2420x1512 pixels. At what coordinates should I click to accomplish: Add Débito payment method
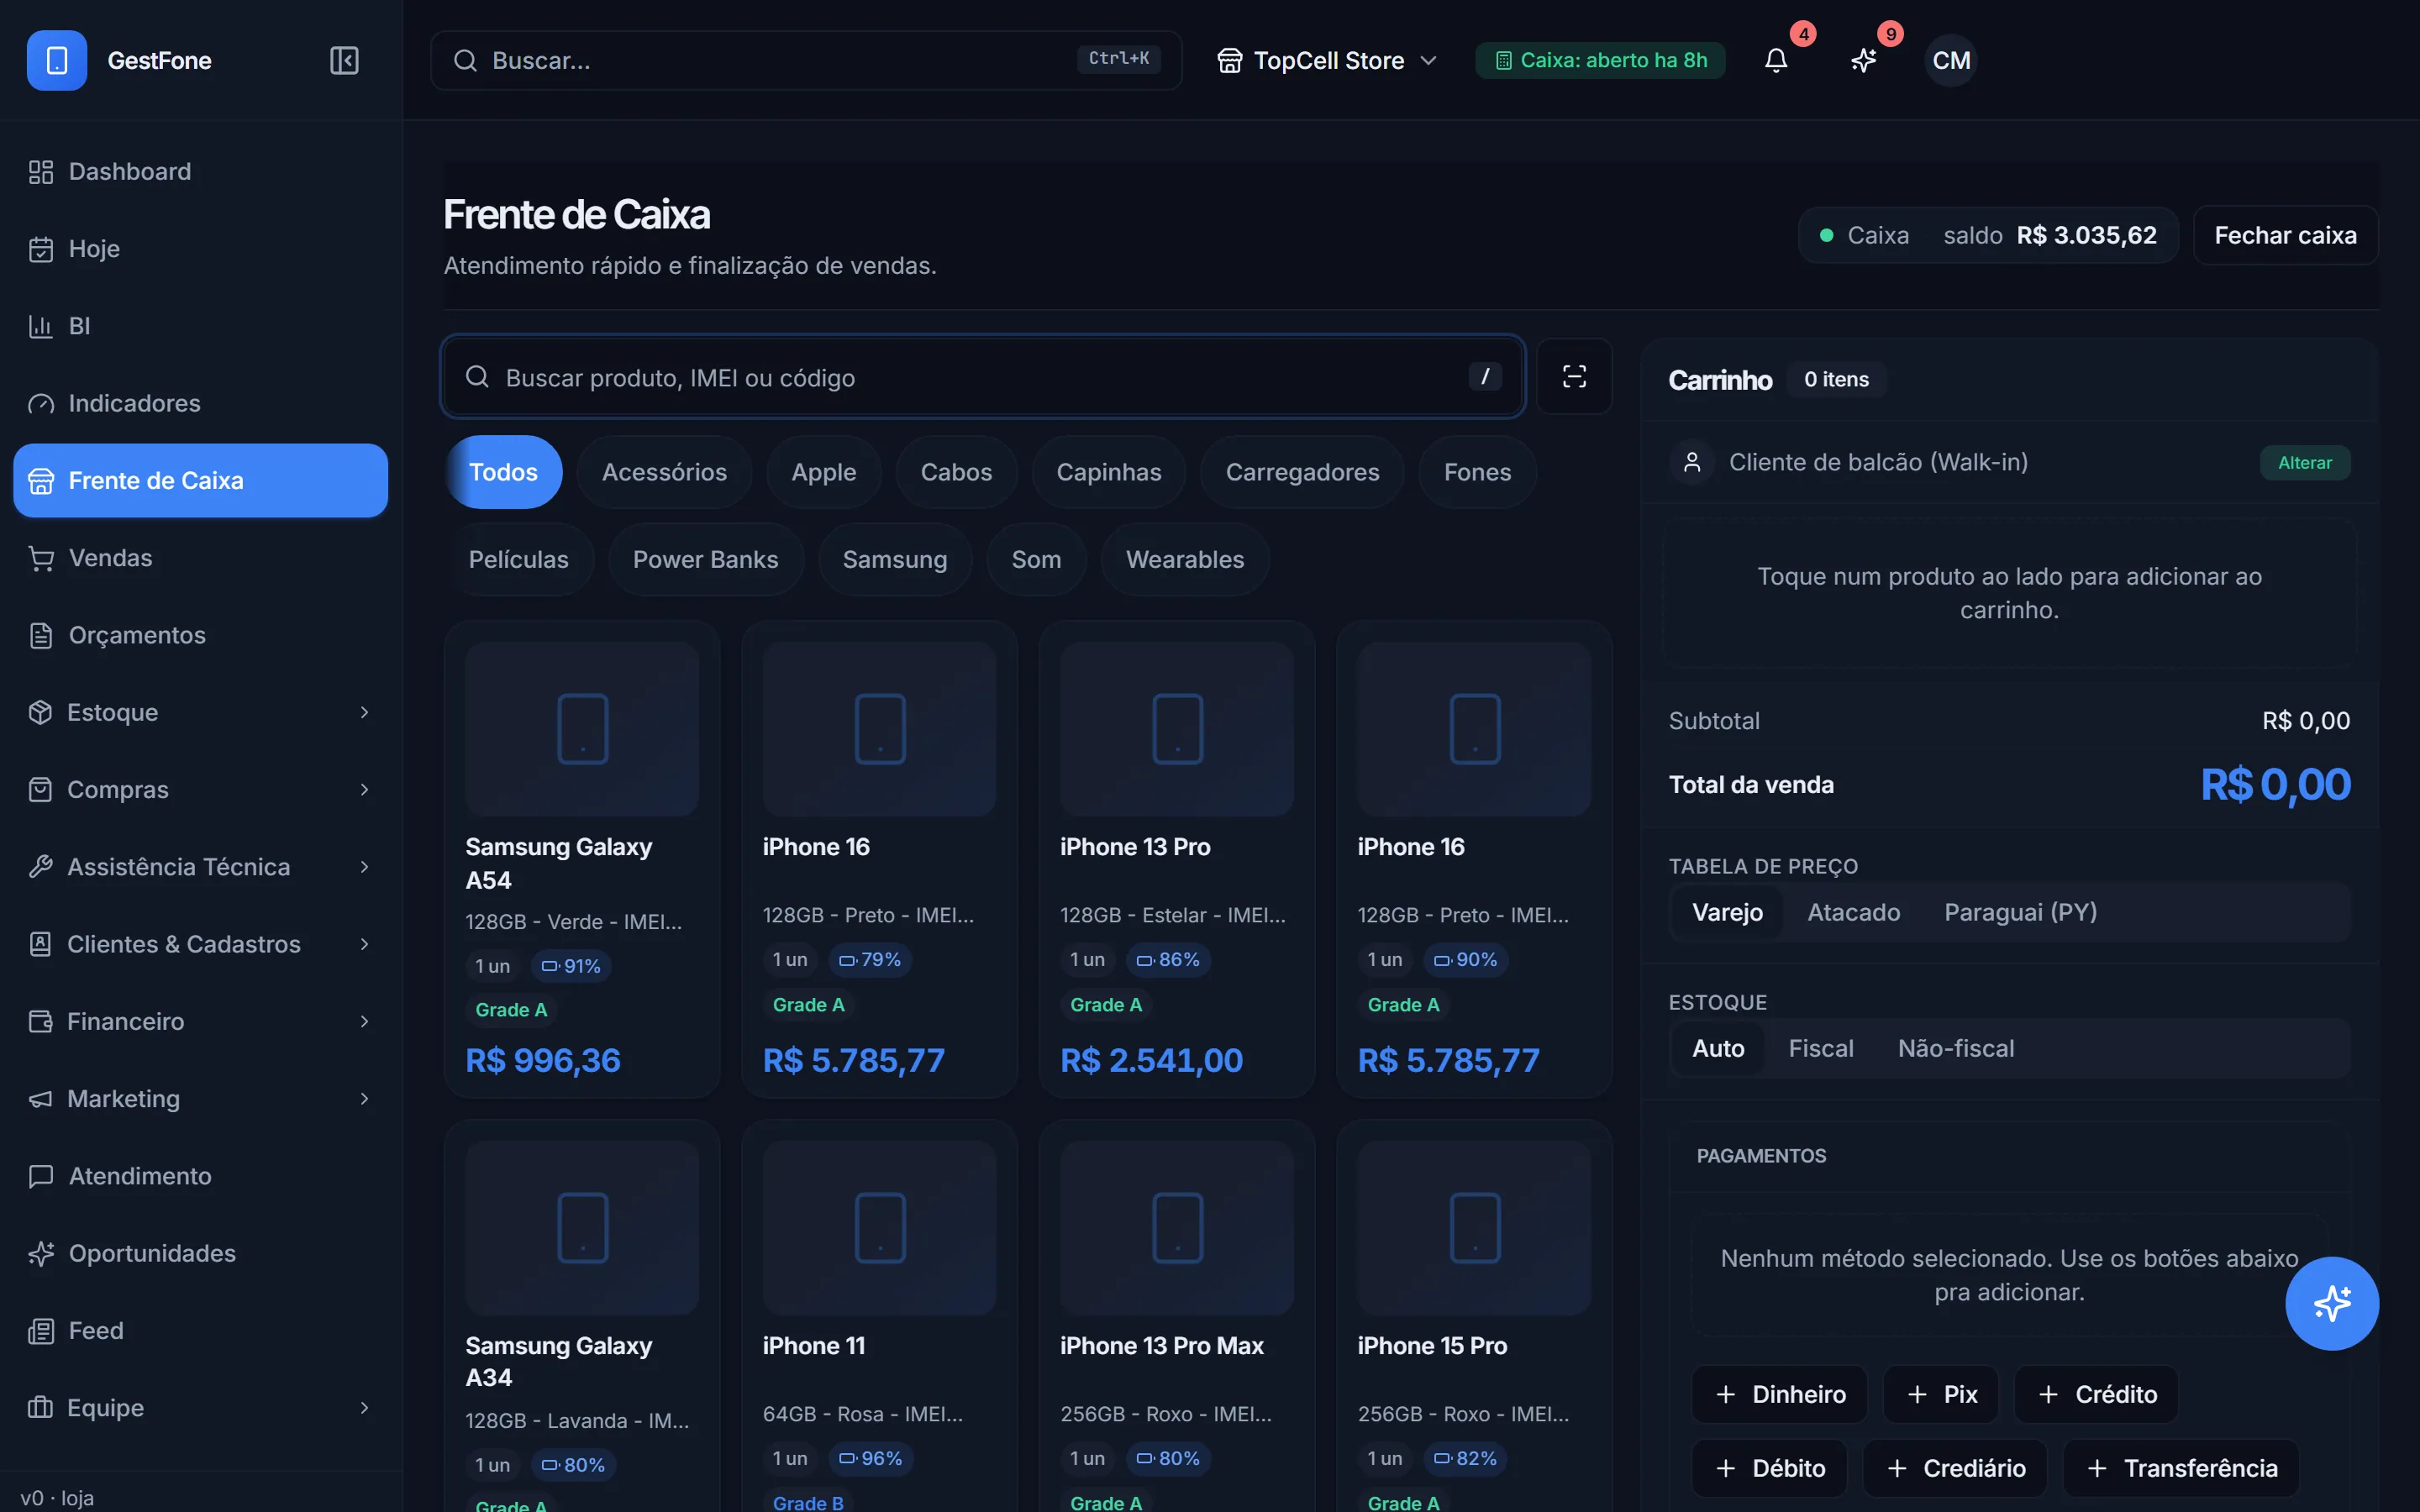tap(1769, 1468)
